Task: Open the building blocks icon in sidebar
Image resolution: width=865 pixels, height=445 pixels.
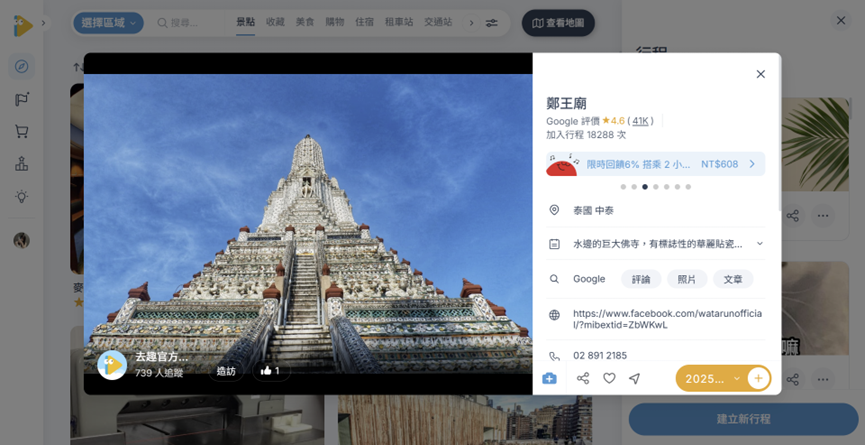Action: point(22,164)
